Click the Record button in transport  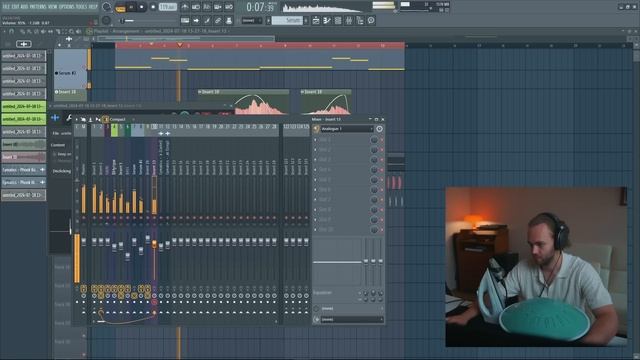pyautogui.click(x=153, y=7)
